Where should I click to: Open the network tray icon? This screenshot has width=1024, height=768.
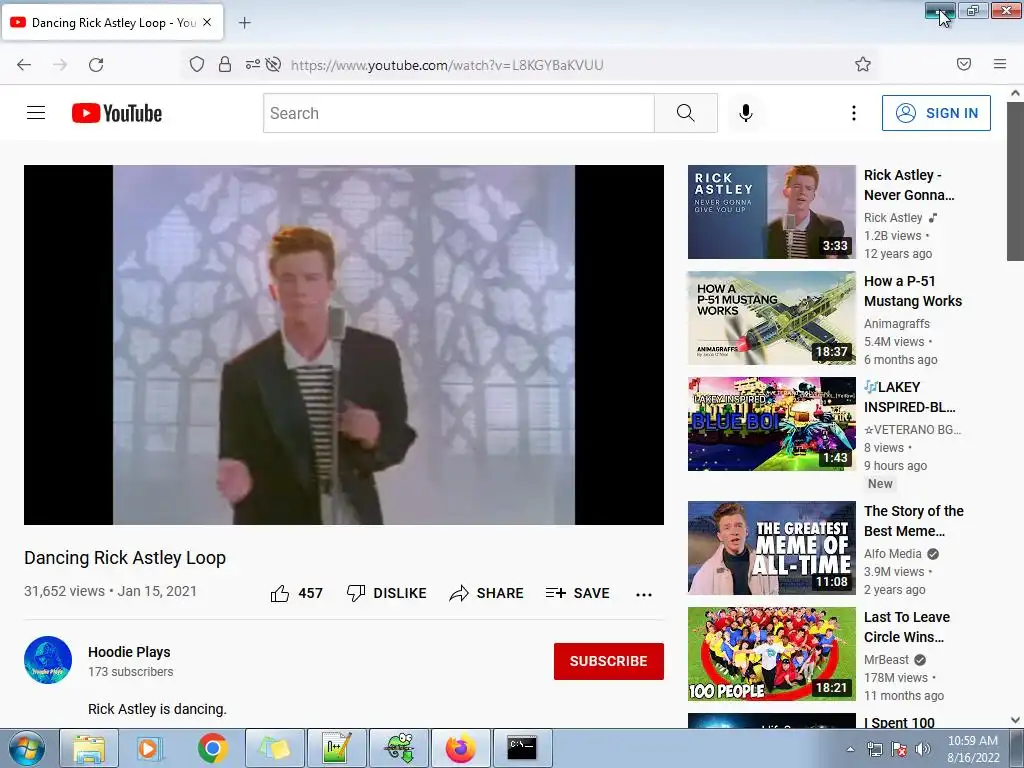click(874, 749)
